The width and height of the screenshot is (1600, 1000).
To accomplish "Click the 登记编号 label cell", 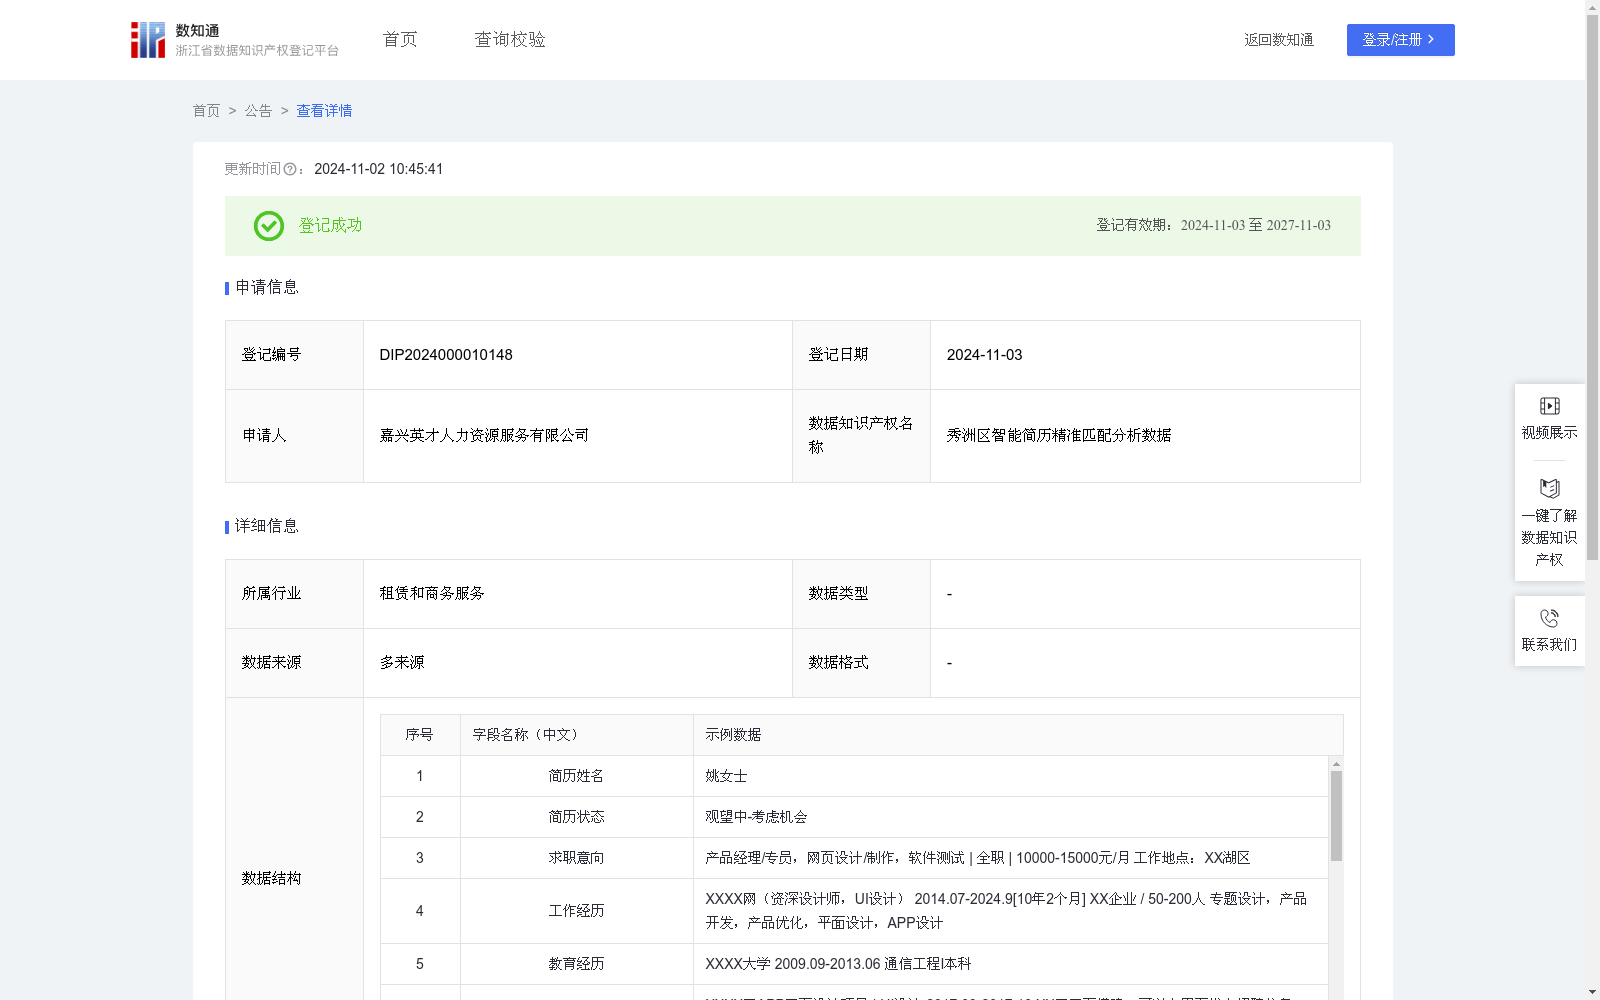I will pos(294,355).
